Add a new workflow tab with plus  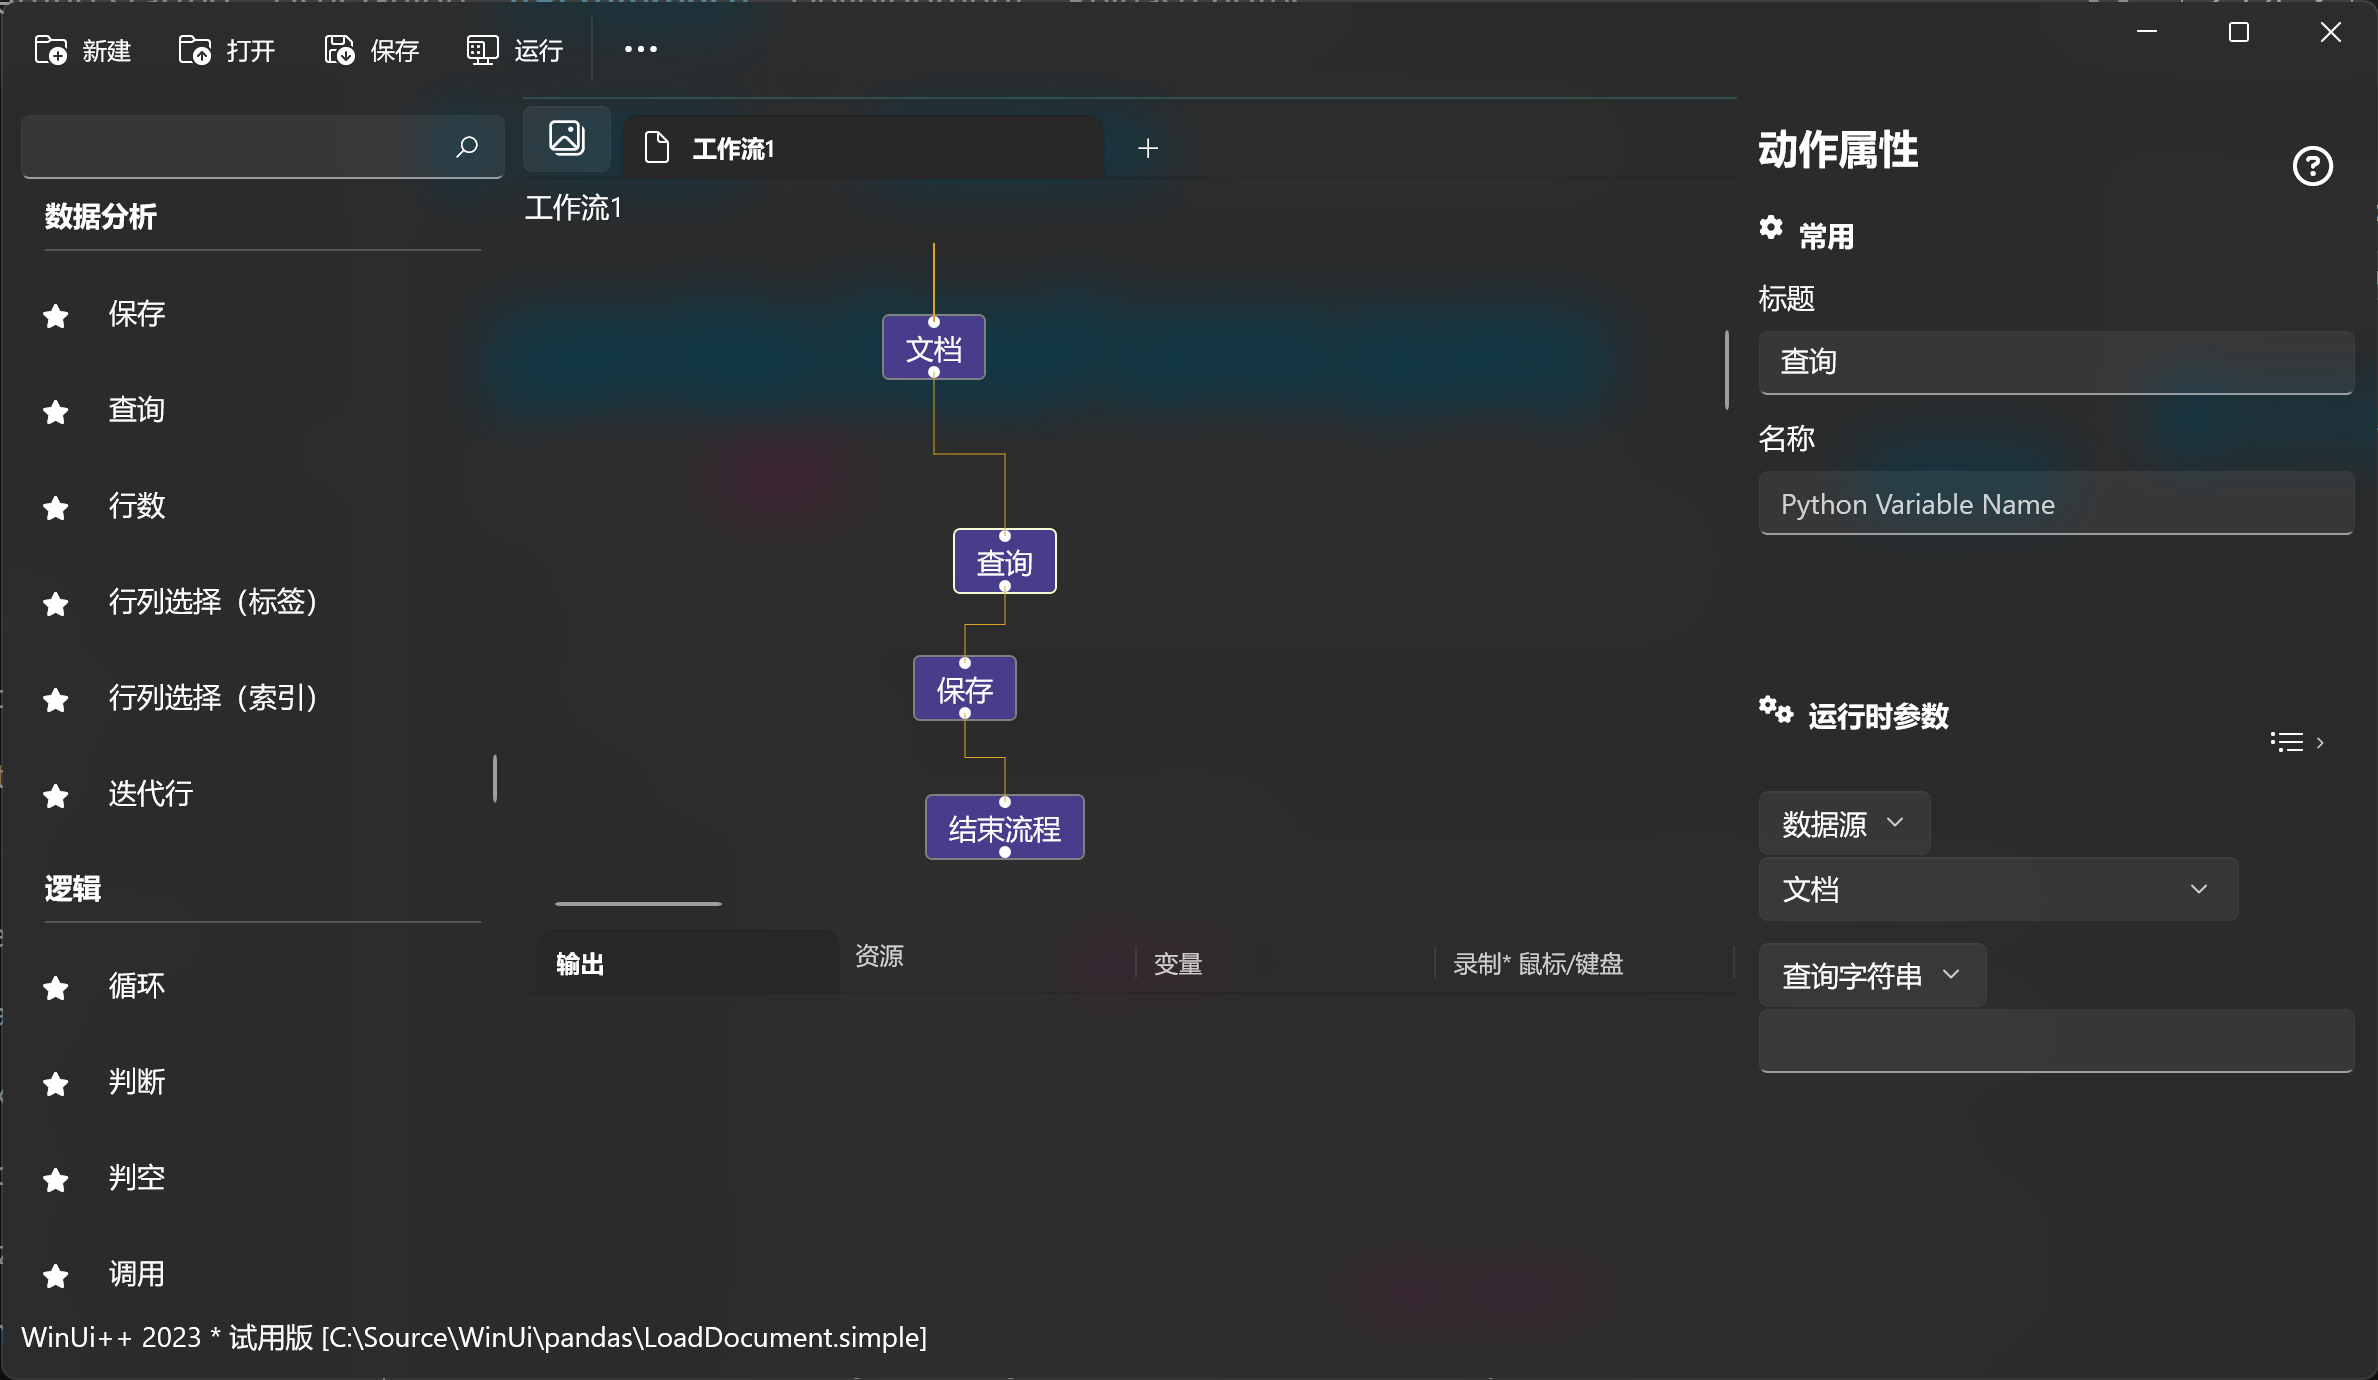(x=1148, y=149)
